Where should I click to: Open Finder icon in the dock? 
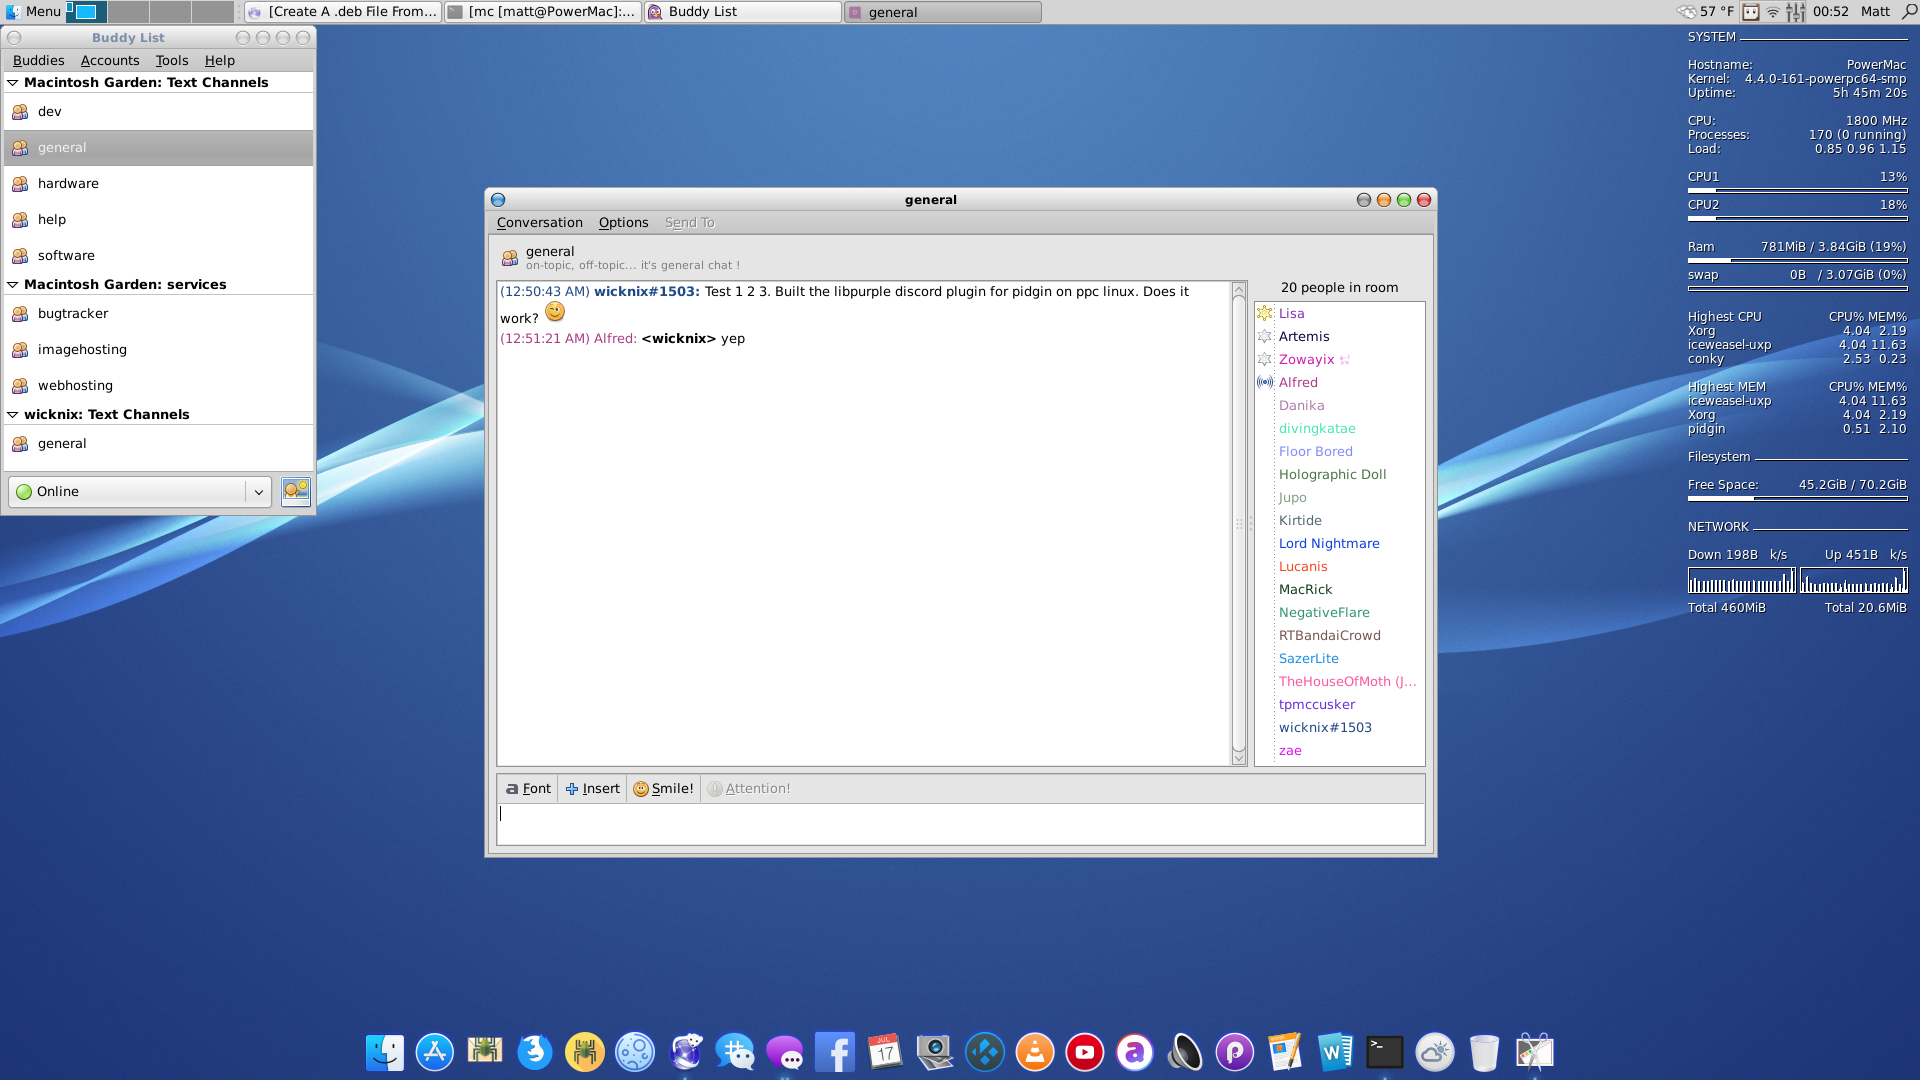coord(384,1052)
